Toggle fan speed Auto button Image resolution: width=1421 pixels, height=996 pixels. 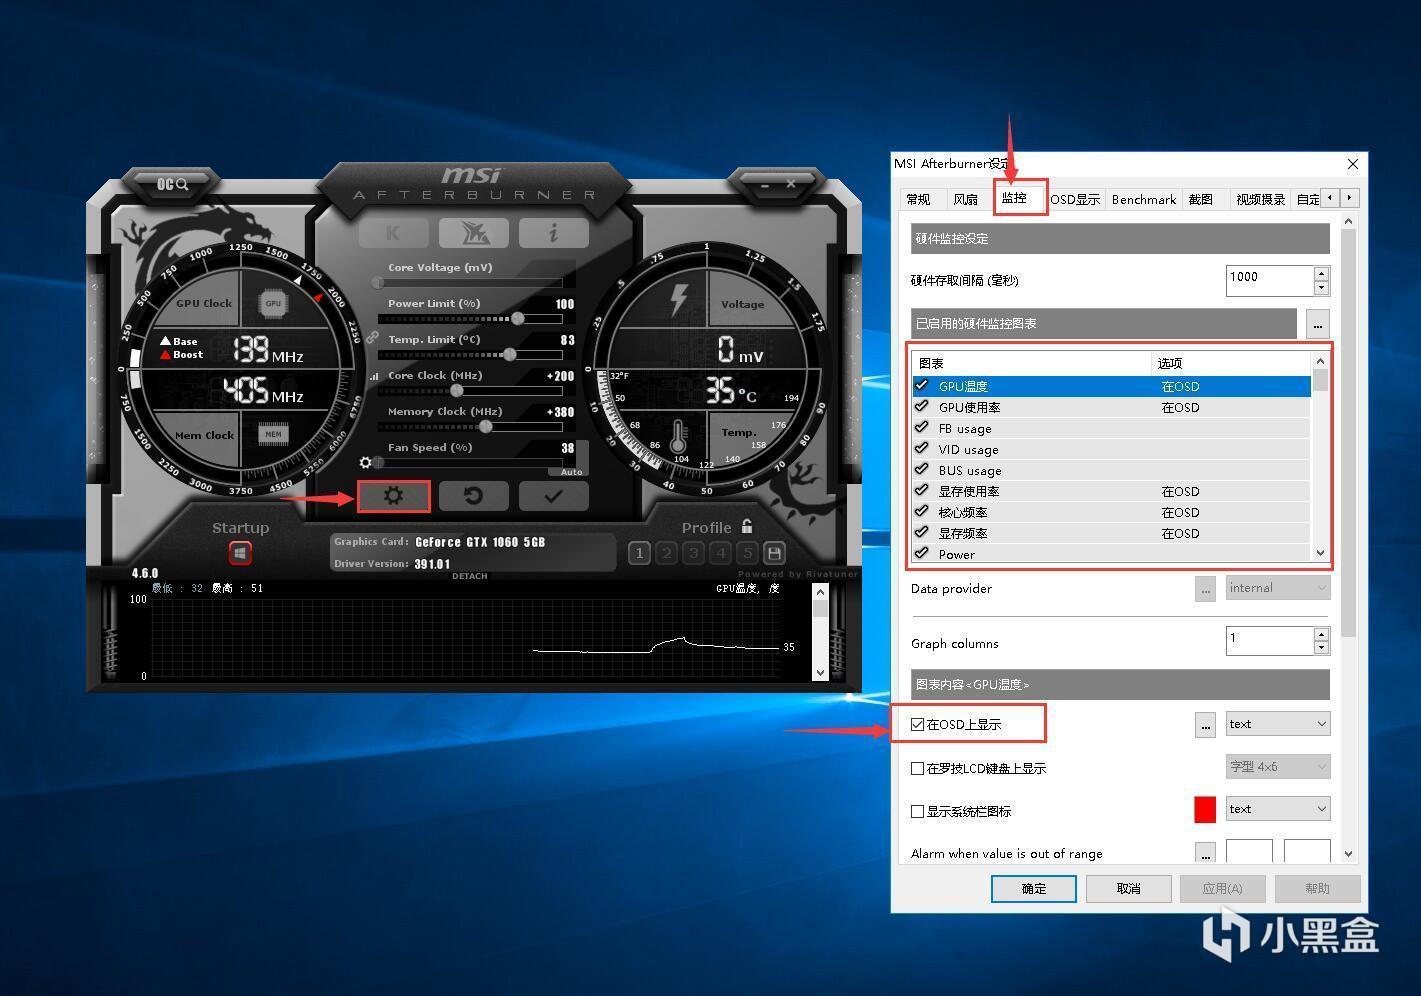(571, 472)
